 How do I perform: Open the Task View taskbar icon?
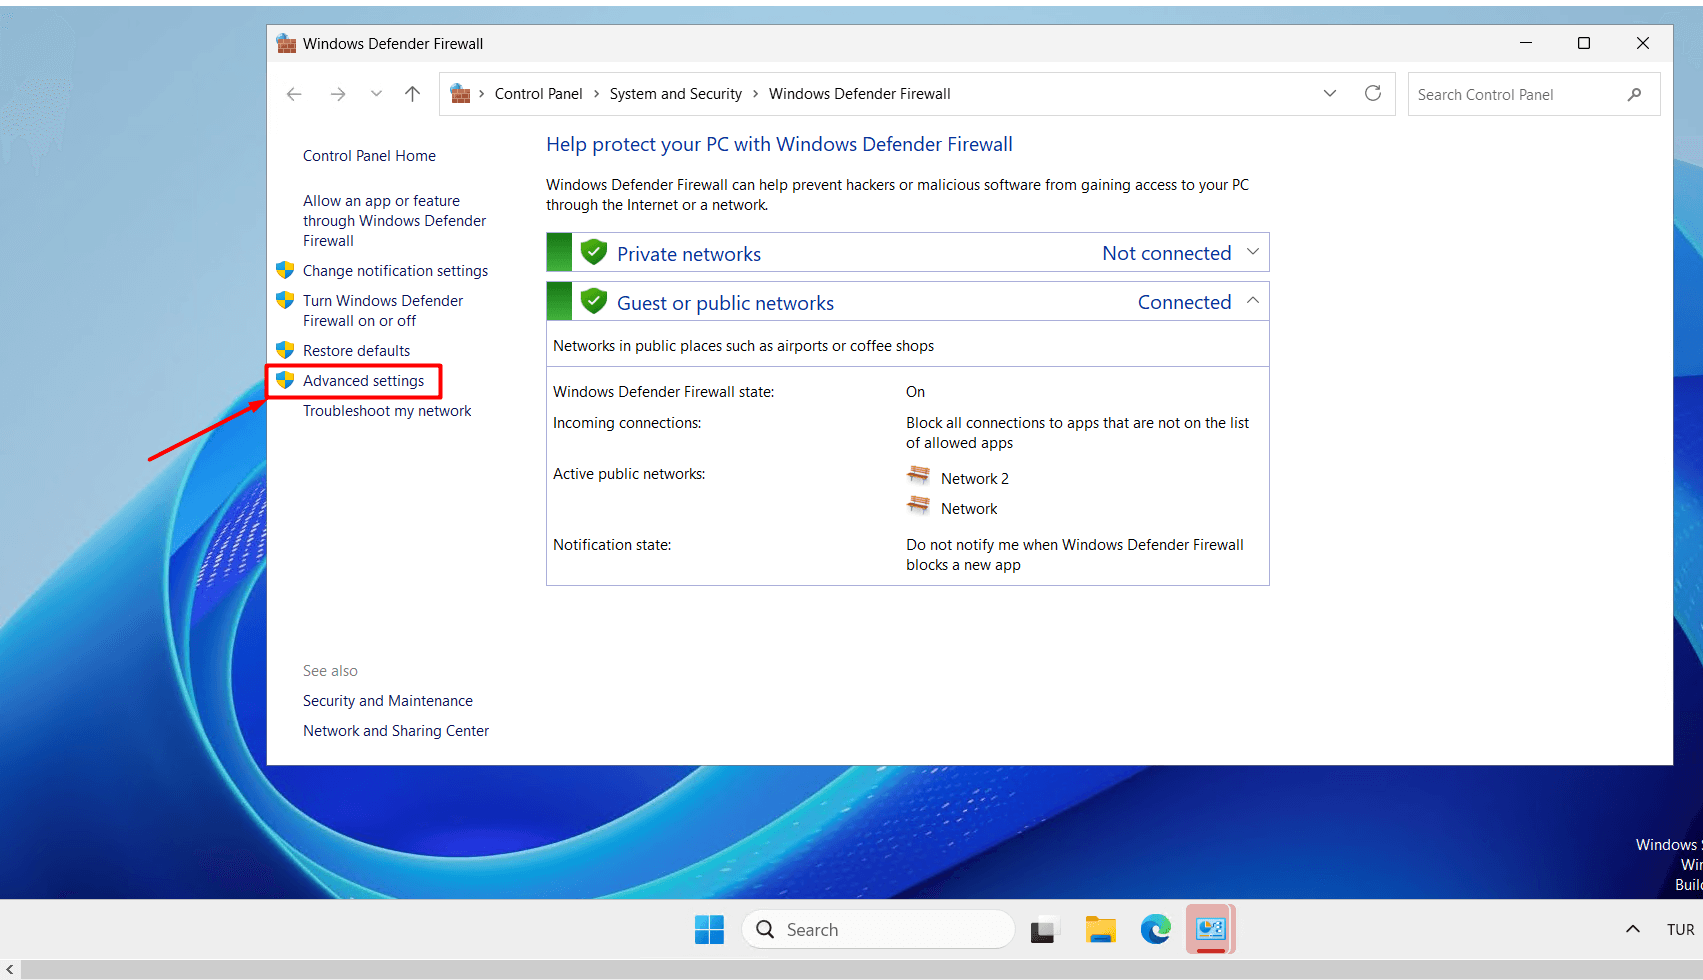1044,930
